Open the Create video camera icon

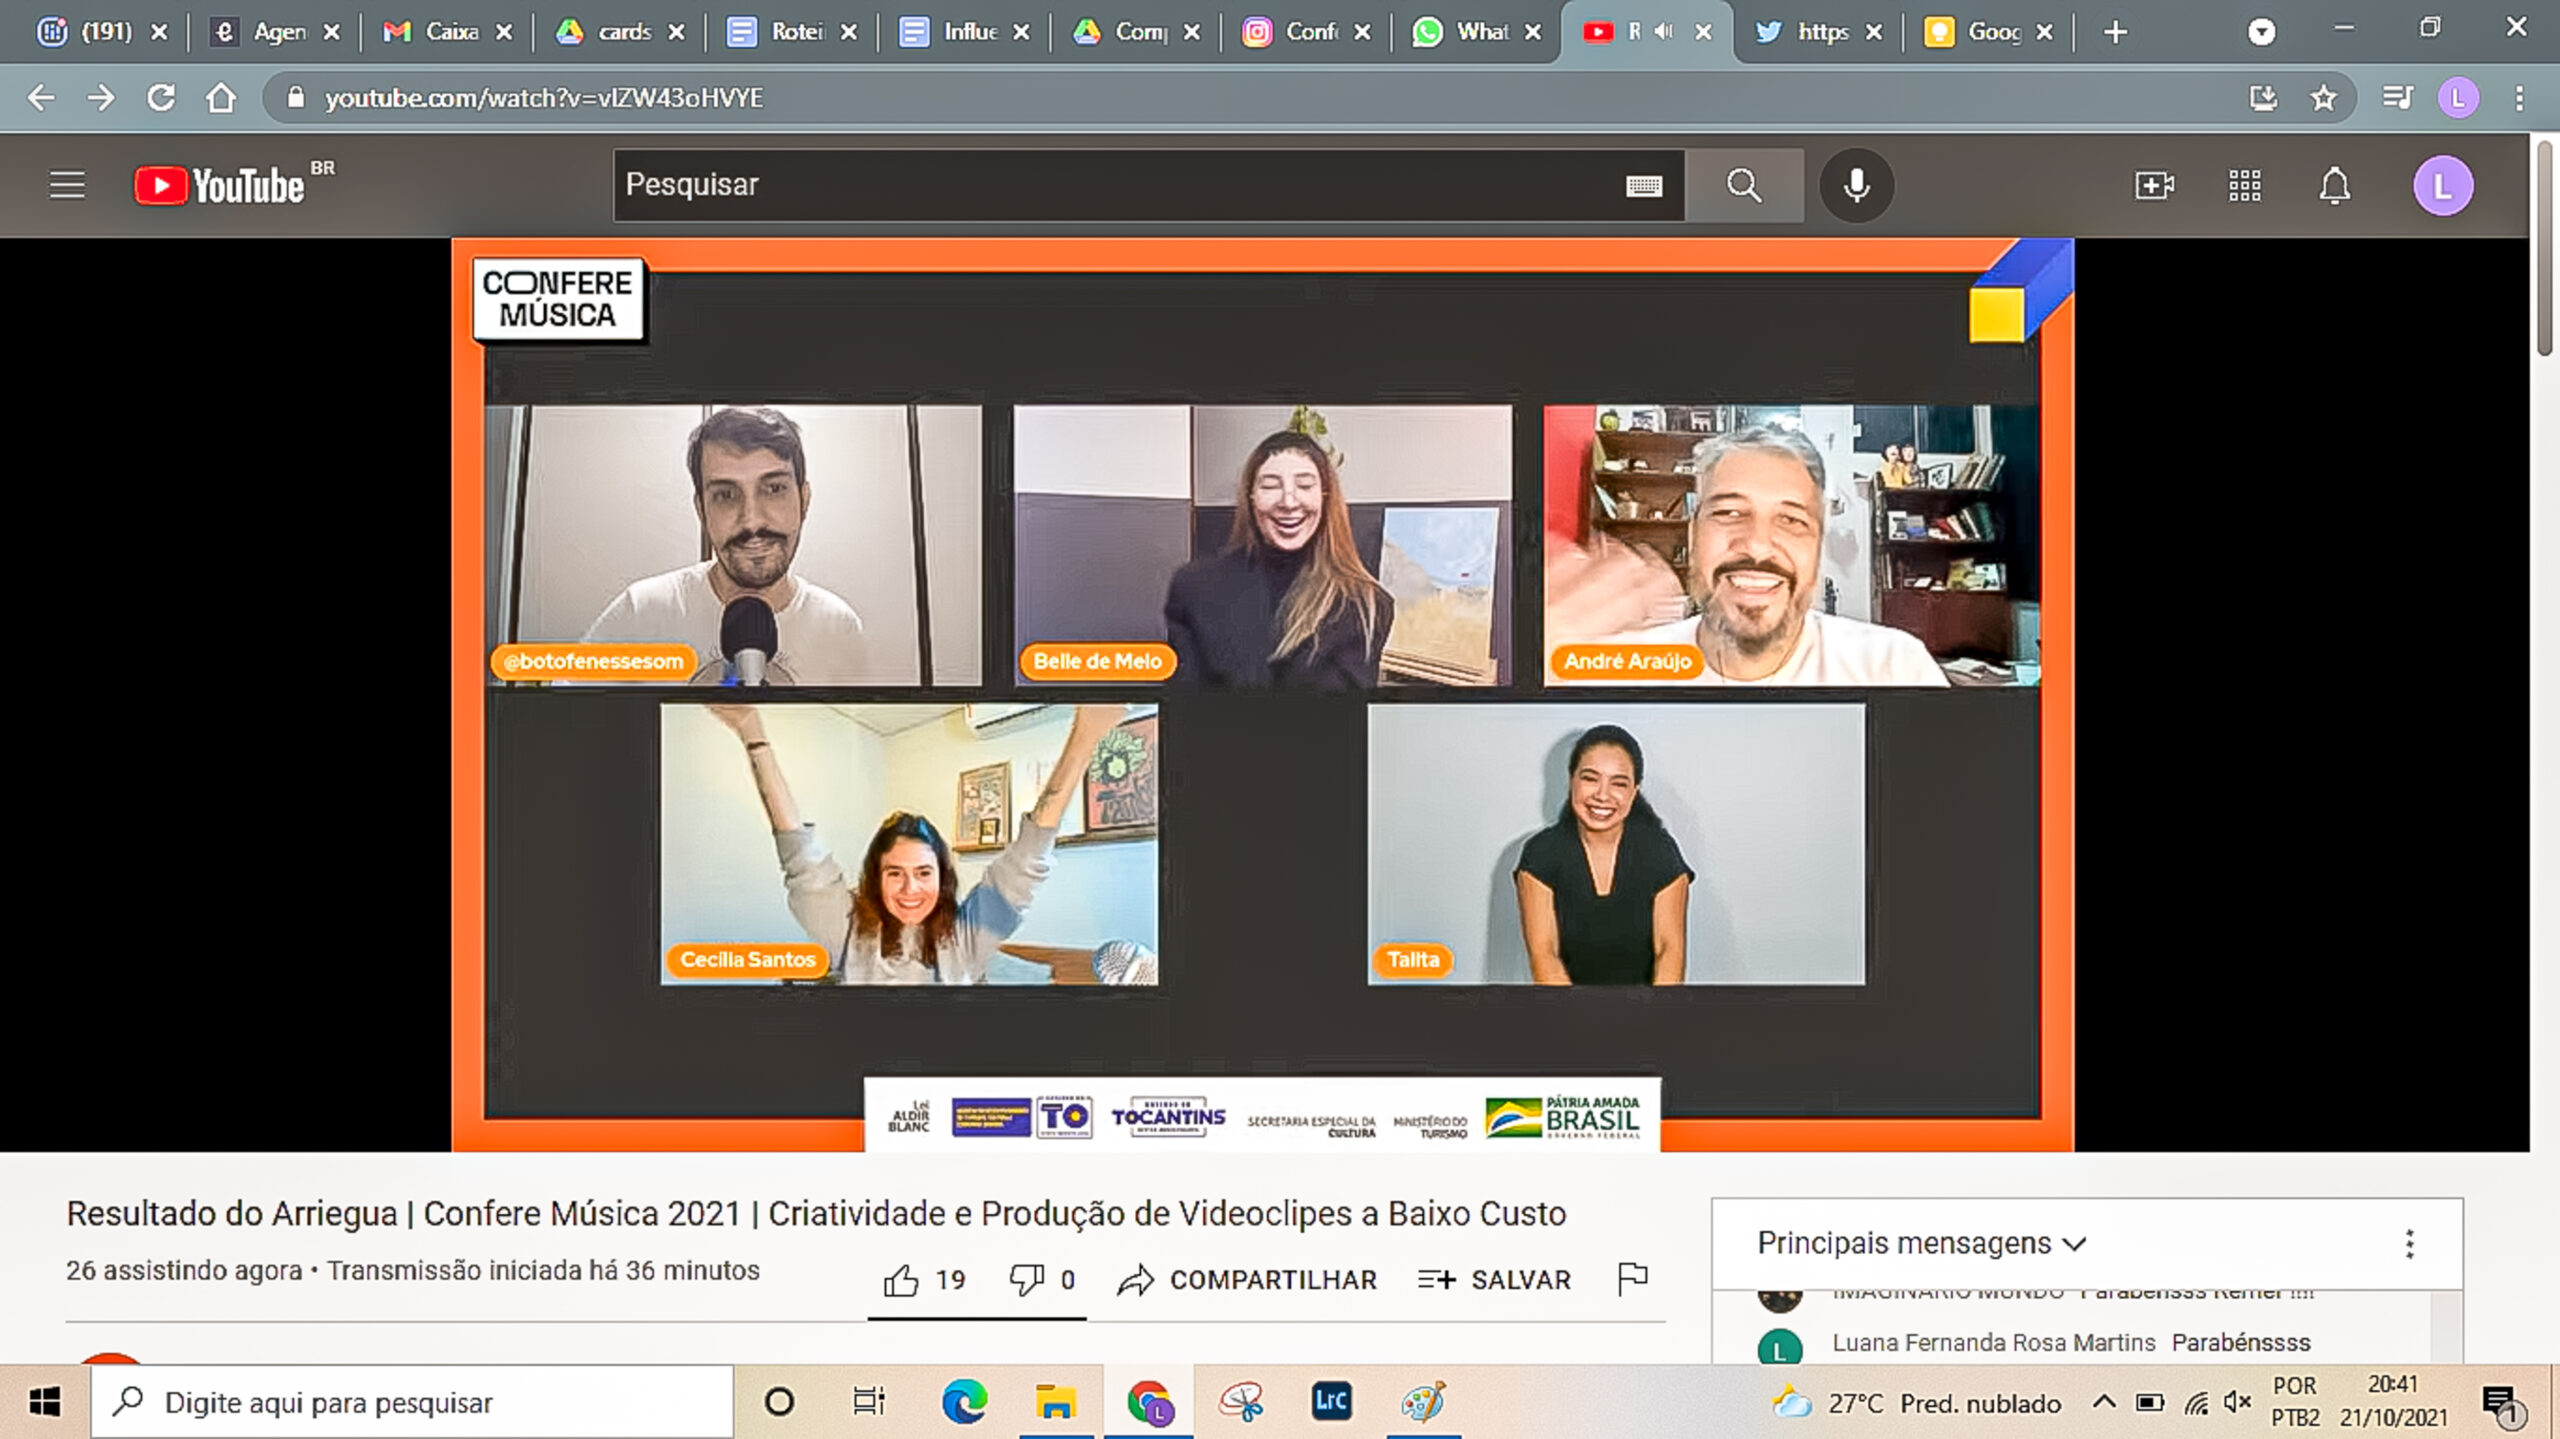(x=2153, y=185)
